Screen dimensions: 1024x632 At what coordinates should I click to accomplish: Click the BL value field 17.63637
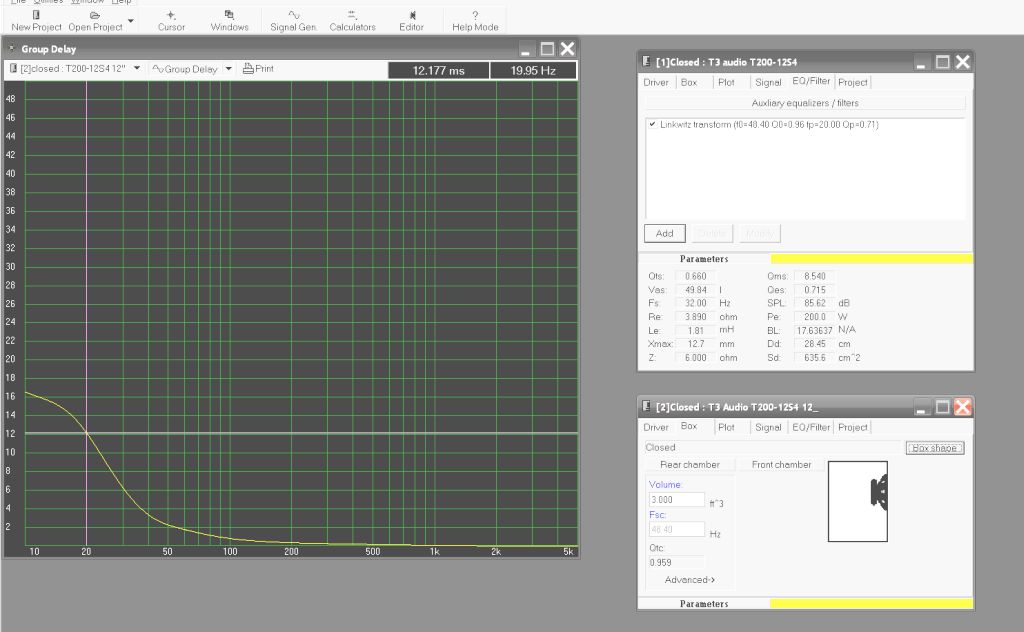click(x=814, y=330)
